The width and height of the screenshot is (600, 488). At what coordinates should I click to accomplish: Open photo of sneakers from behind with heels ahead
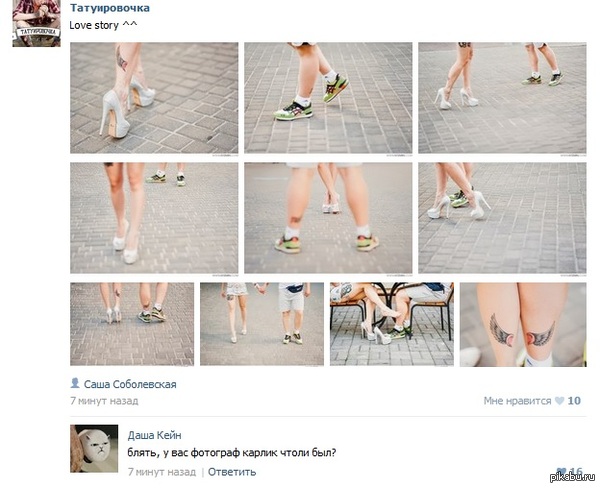(x=328, y=218)
